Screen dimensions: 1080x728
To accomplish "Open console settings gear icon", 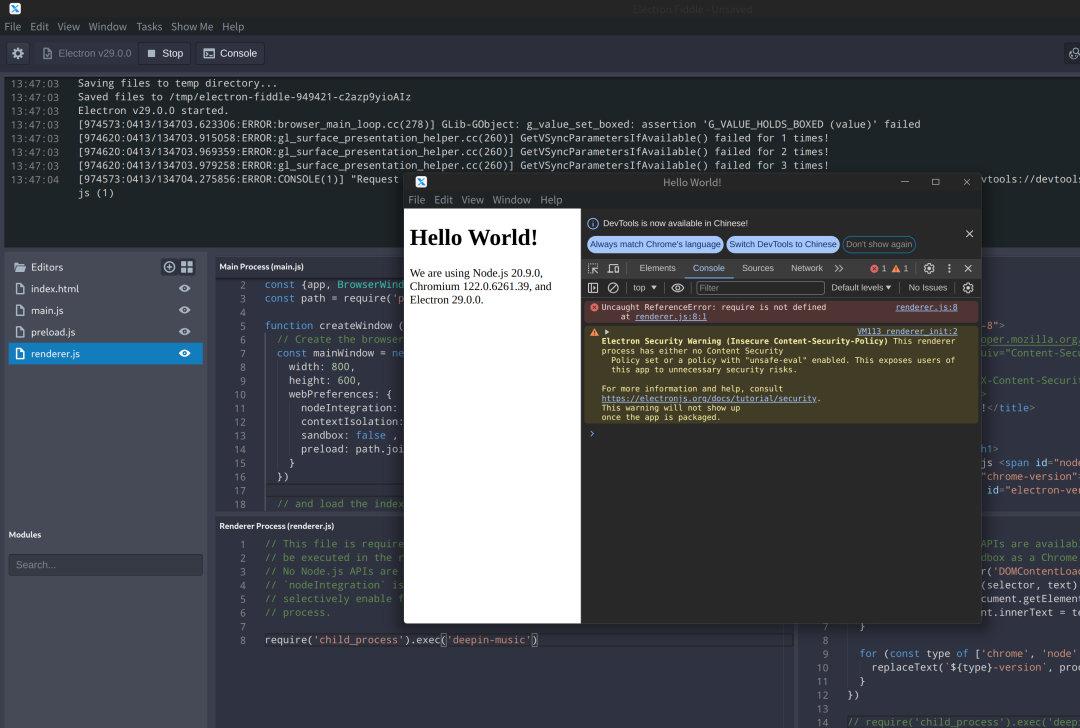I will pyautogui.click(x=968, y=287).
